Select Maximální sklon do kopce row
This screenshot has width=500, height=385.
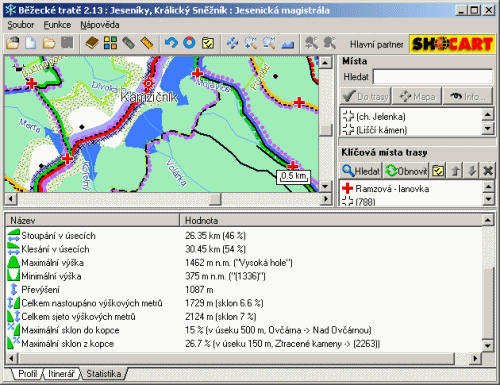tap(244, 330)
